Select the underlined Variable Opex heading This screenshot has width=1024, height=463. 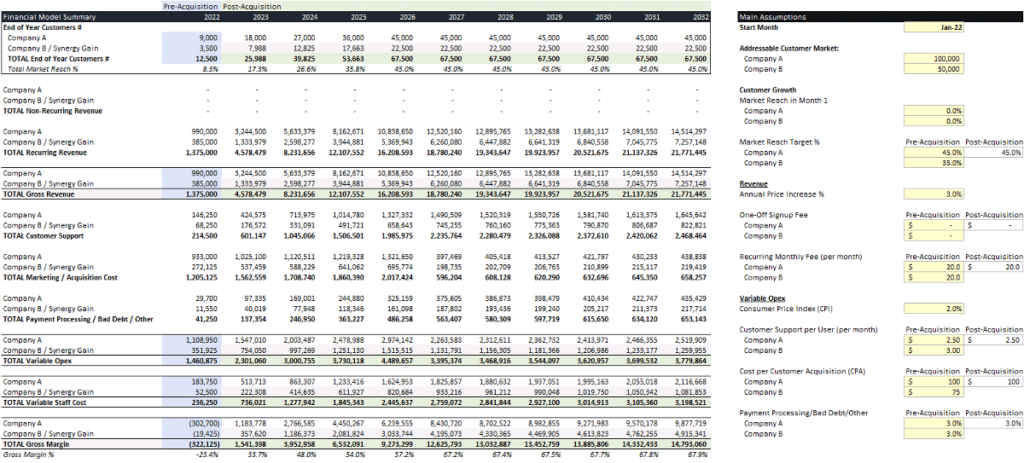(763, 298)
